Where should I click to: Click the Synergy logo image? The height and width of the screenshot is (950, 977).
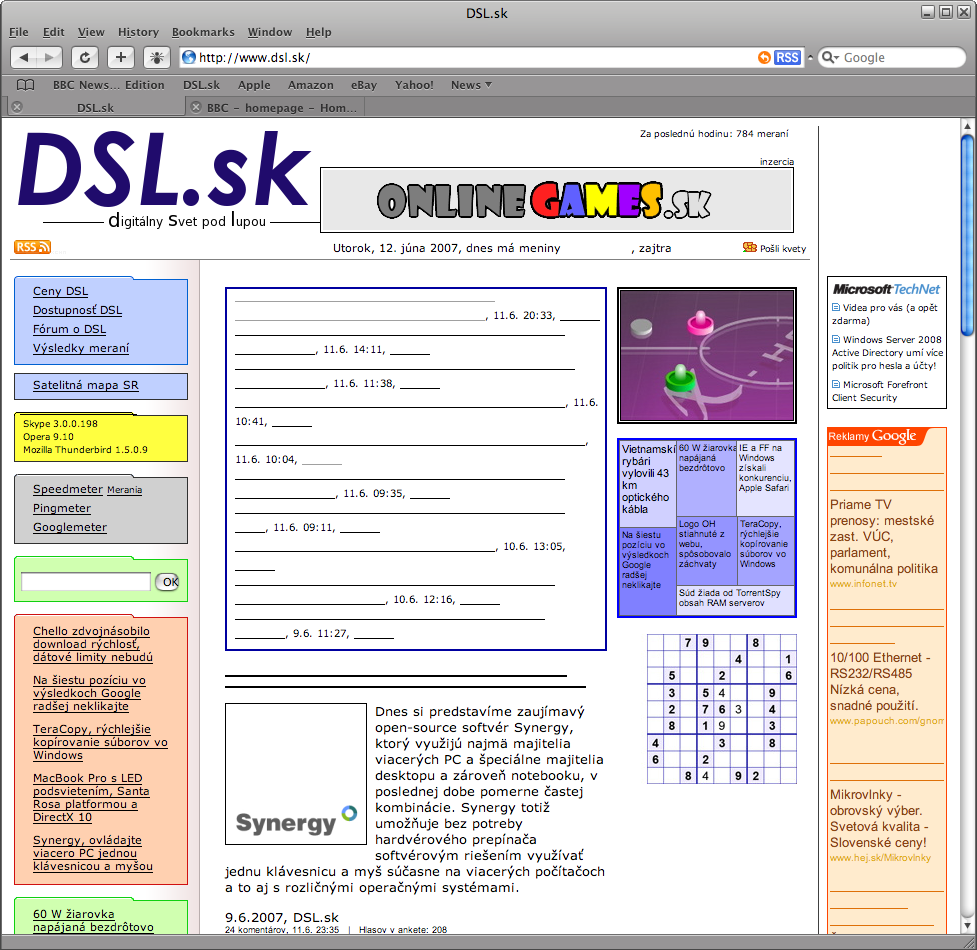click(x=295, y=774)
